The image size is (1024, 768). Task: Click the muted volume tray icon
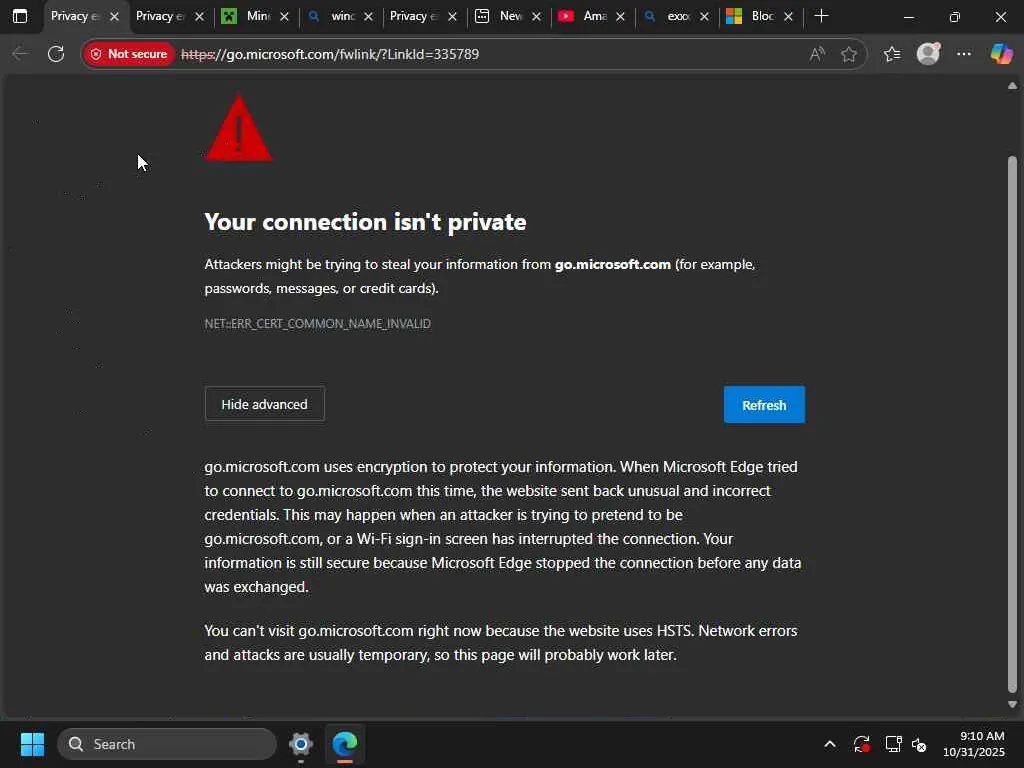click(920, 744)
